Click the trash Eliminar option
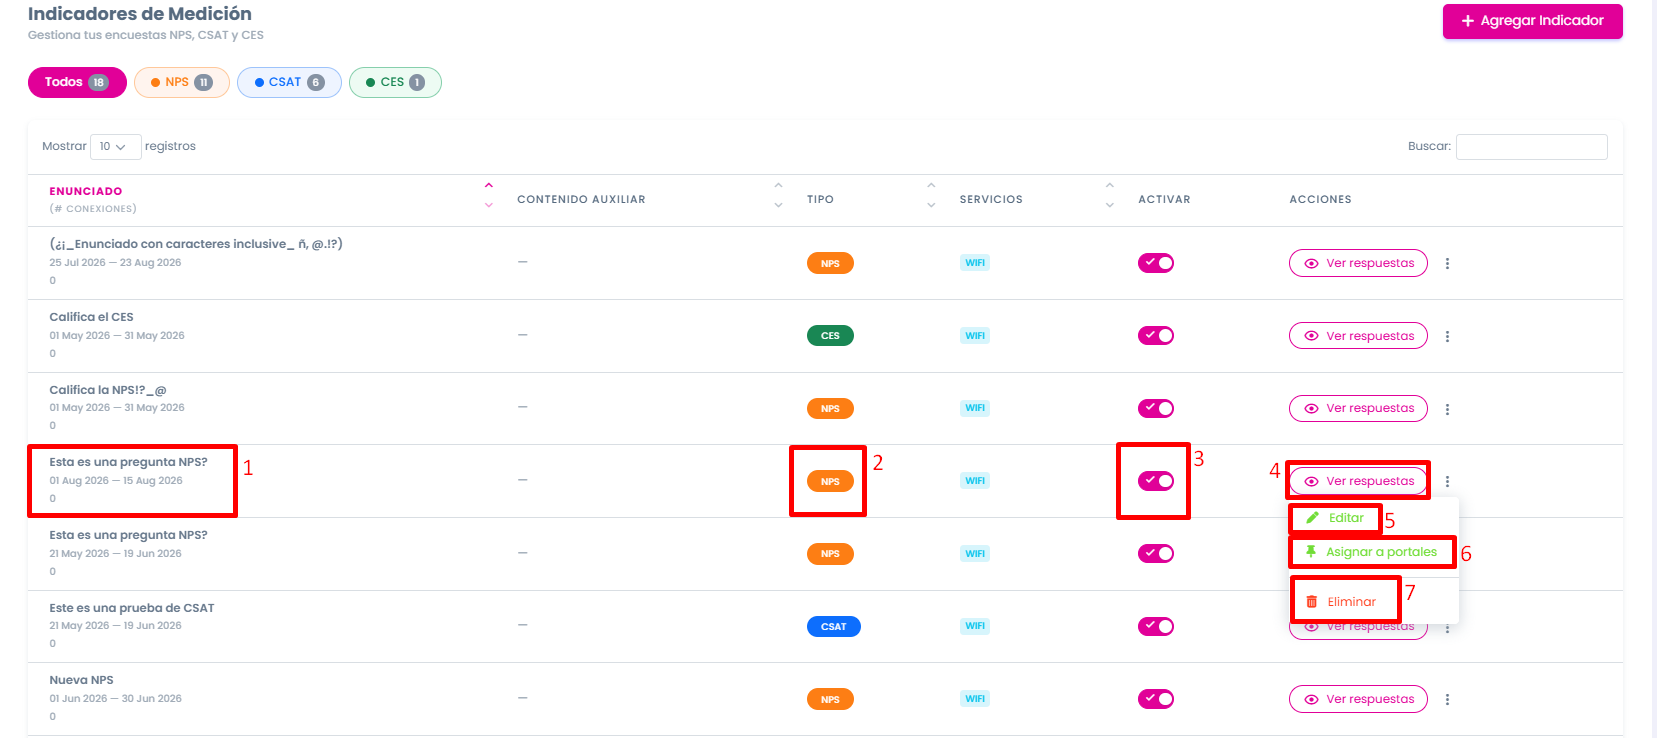 pos(1342,602)
